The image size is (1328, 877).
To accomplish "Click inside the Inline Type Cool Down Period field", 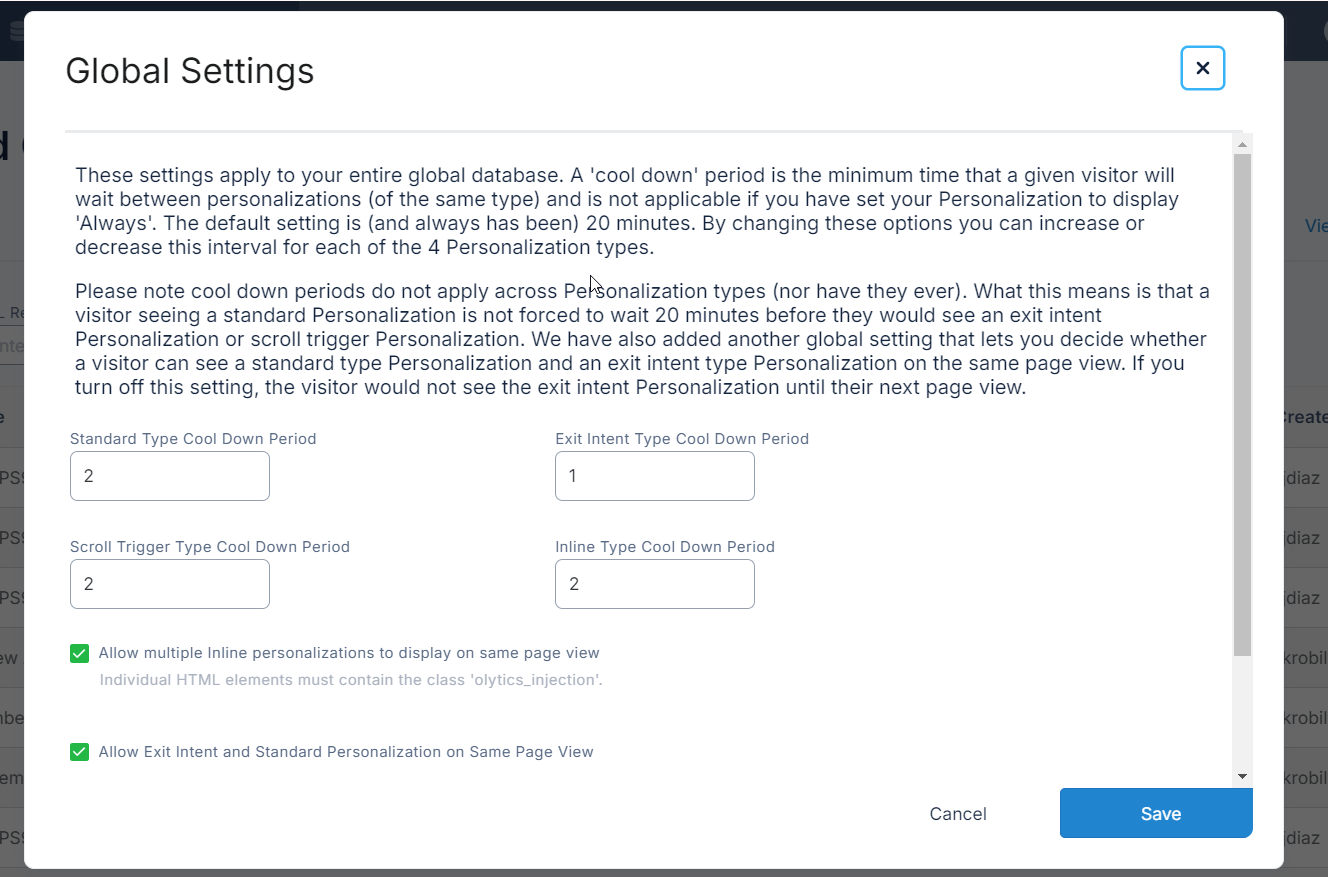I will 654,584.
